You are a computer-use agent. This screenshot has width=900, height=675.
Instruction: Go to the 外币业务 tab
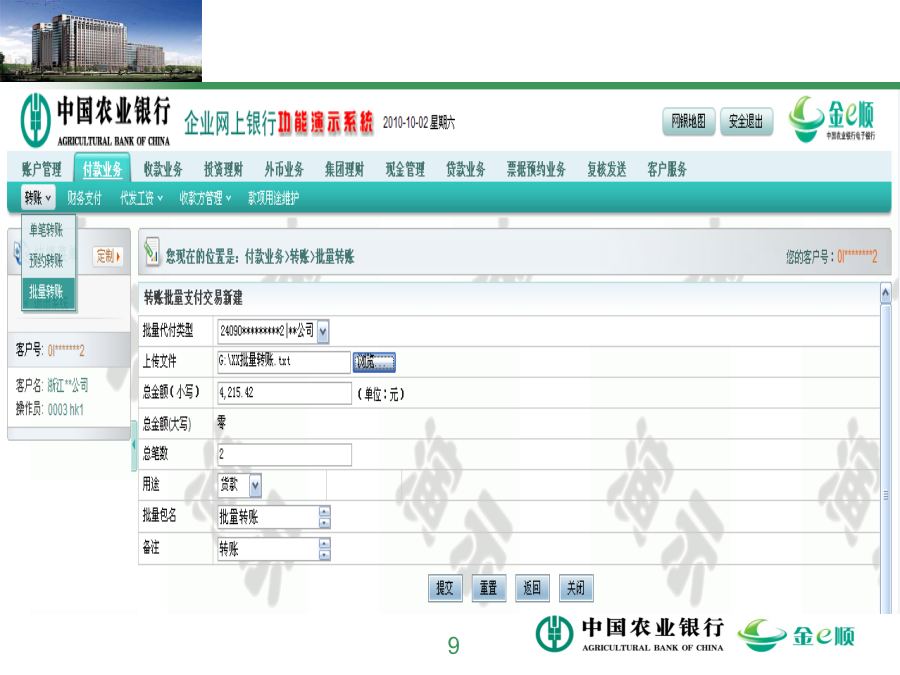[284, 169]
